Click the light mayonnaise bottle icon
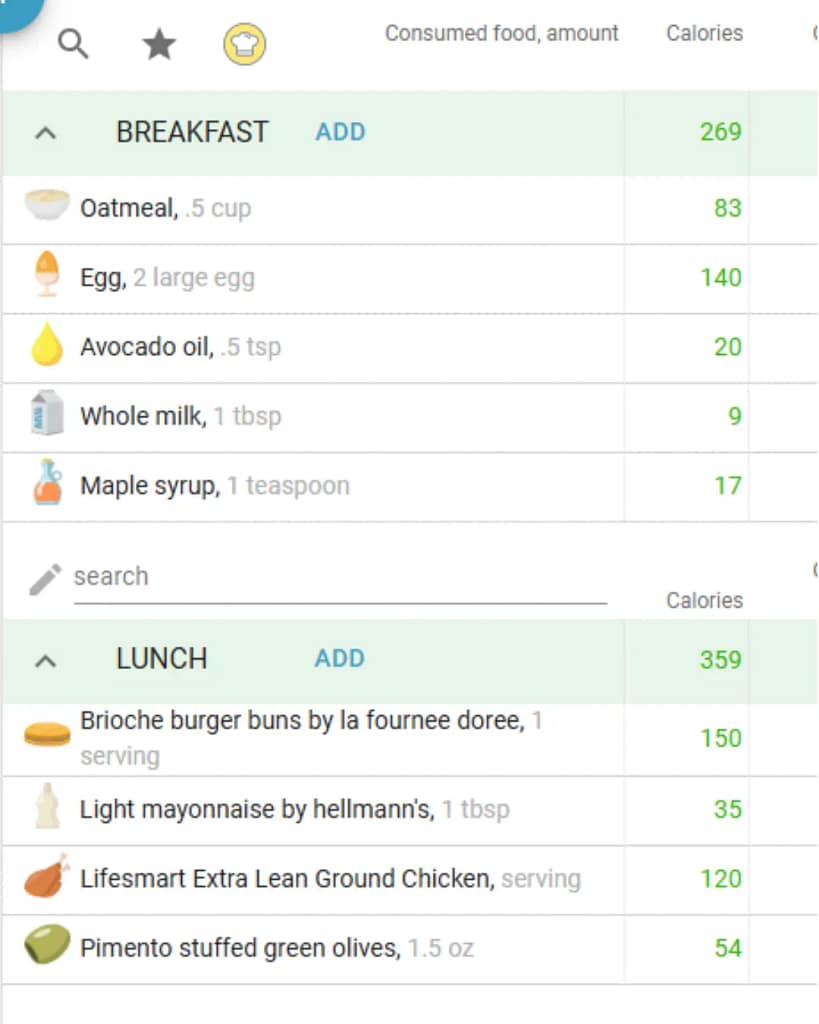Viewport: 819px width, 1024px height. click(x=47, y=807)
